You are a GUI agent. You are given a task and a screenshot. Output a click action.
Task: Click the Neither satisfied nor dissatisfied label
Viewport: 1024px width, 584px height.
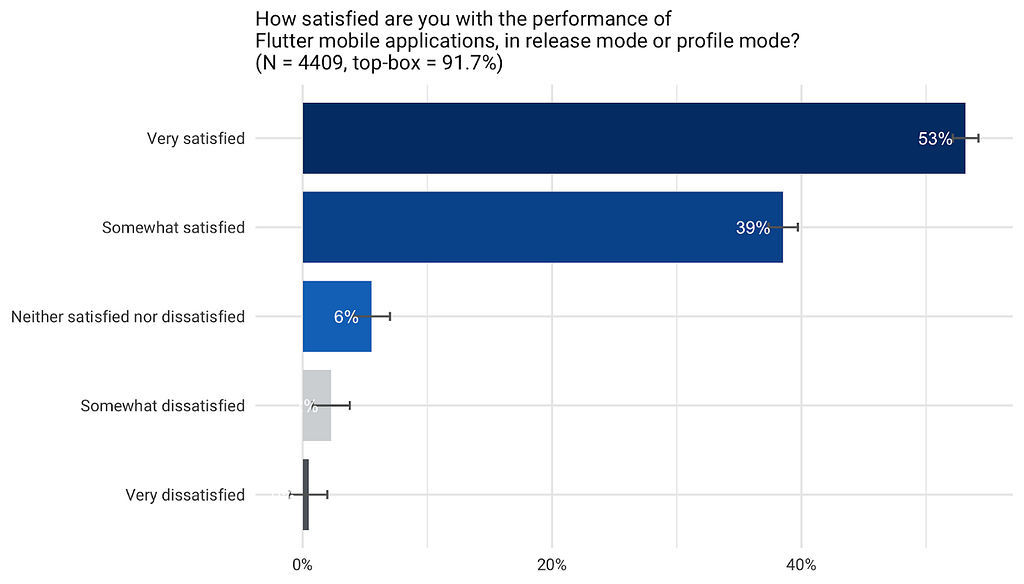[128, 317]
